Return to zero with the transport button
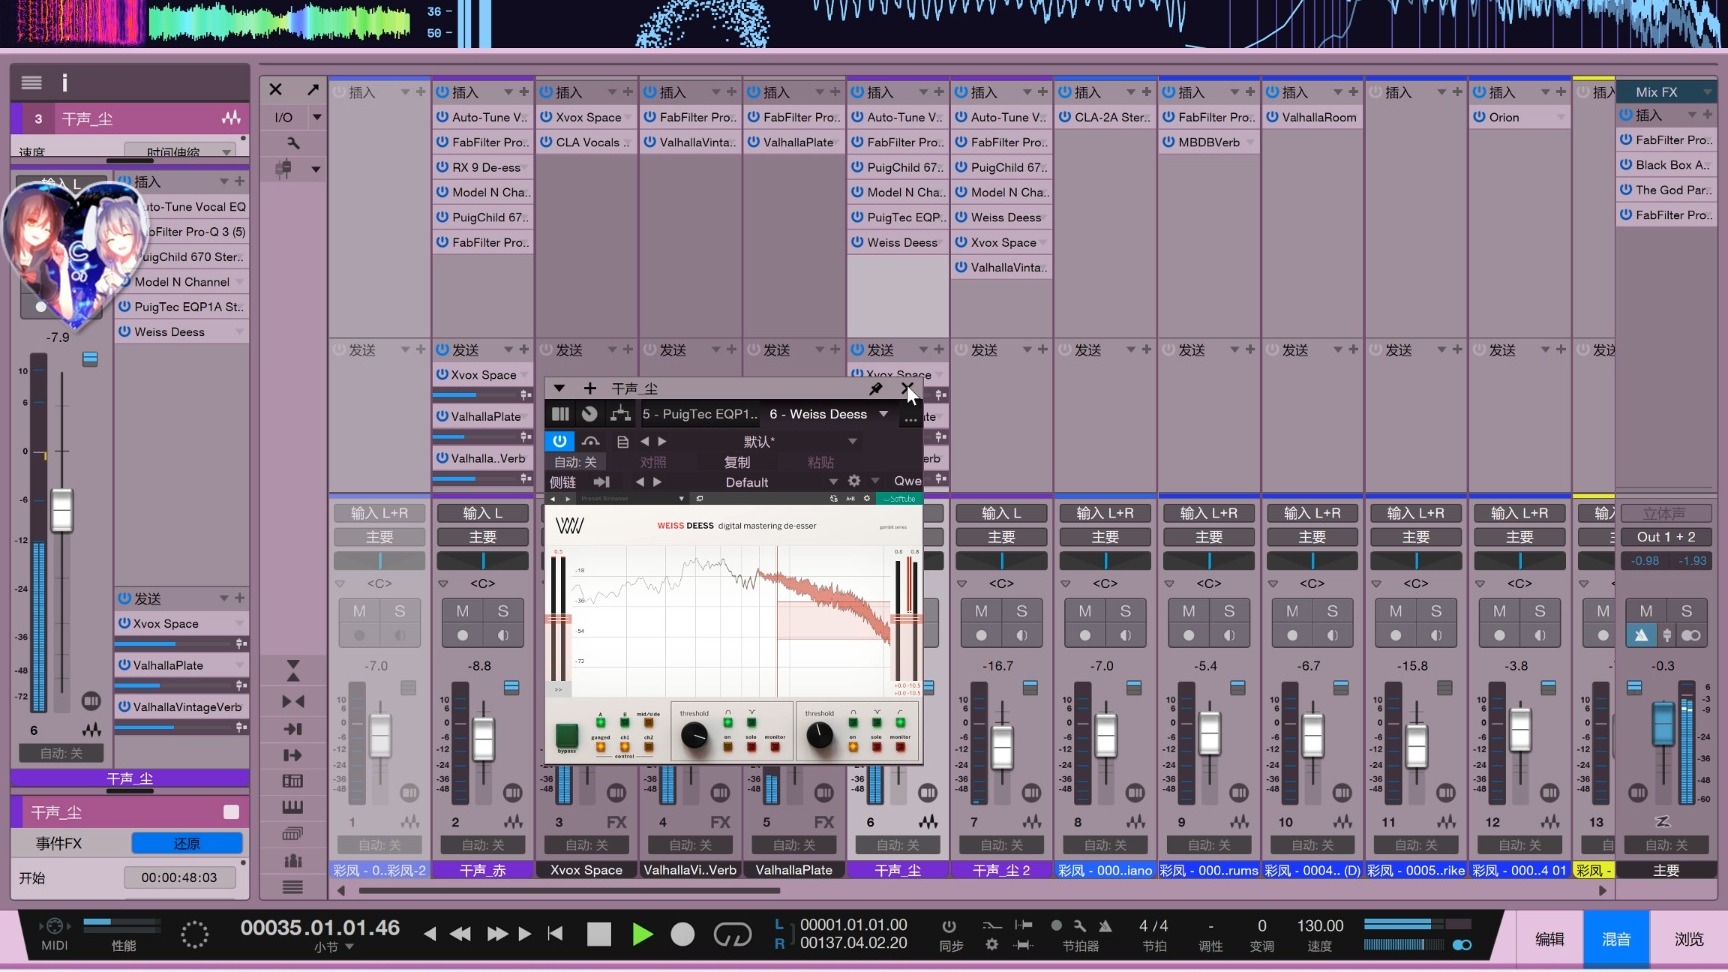 coord(555,934)
